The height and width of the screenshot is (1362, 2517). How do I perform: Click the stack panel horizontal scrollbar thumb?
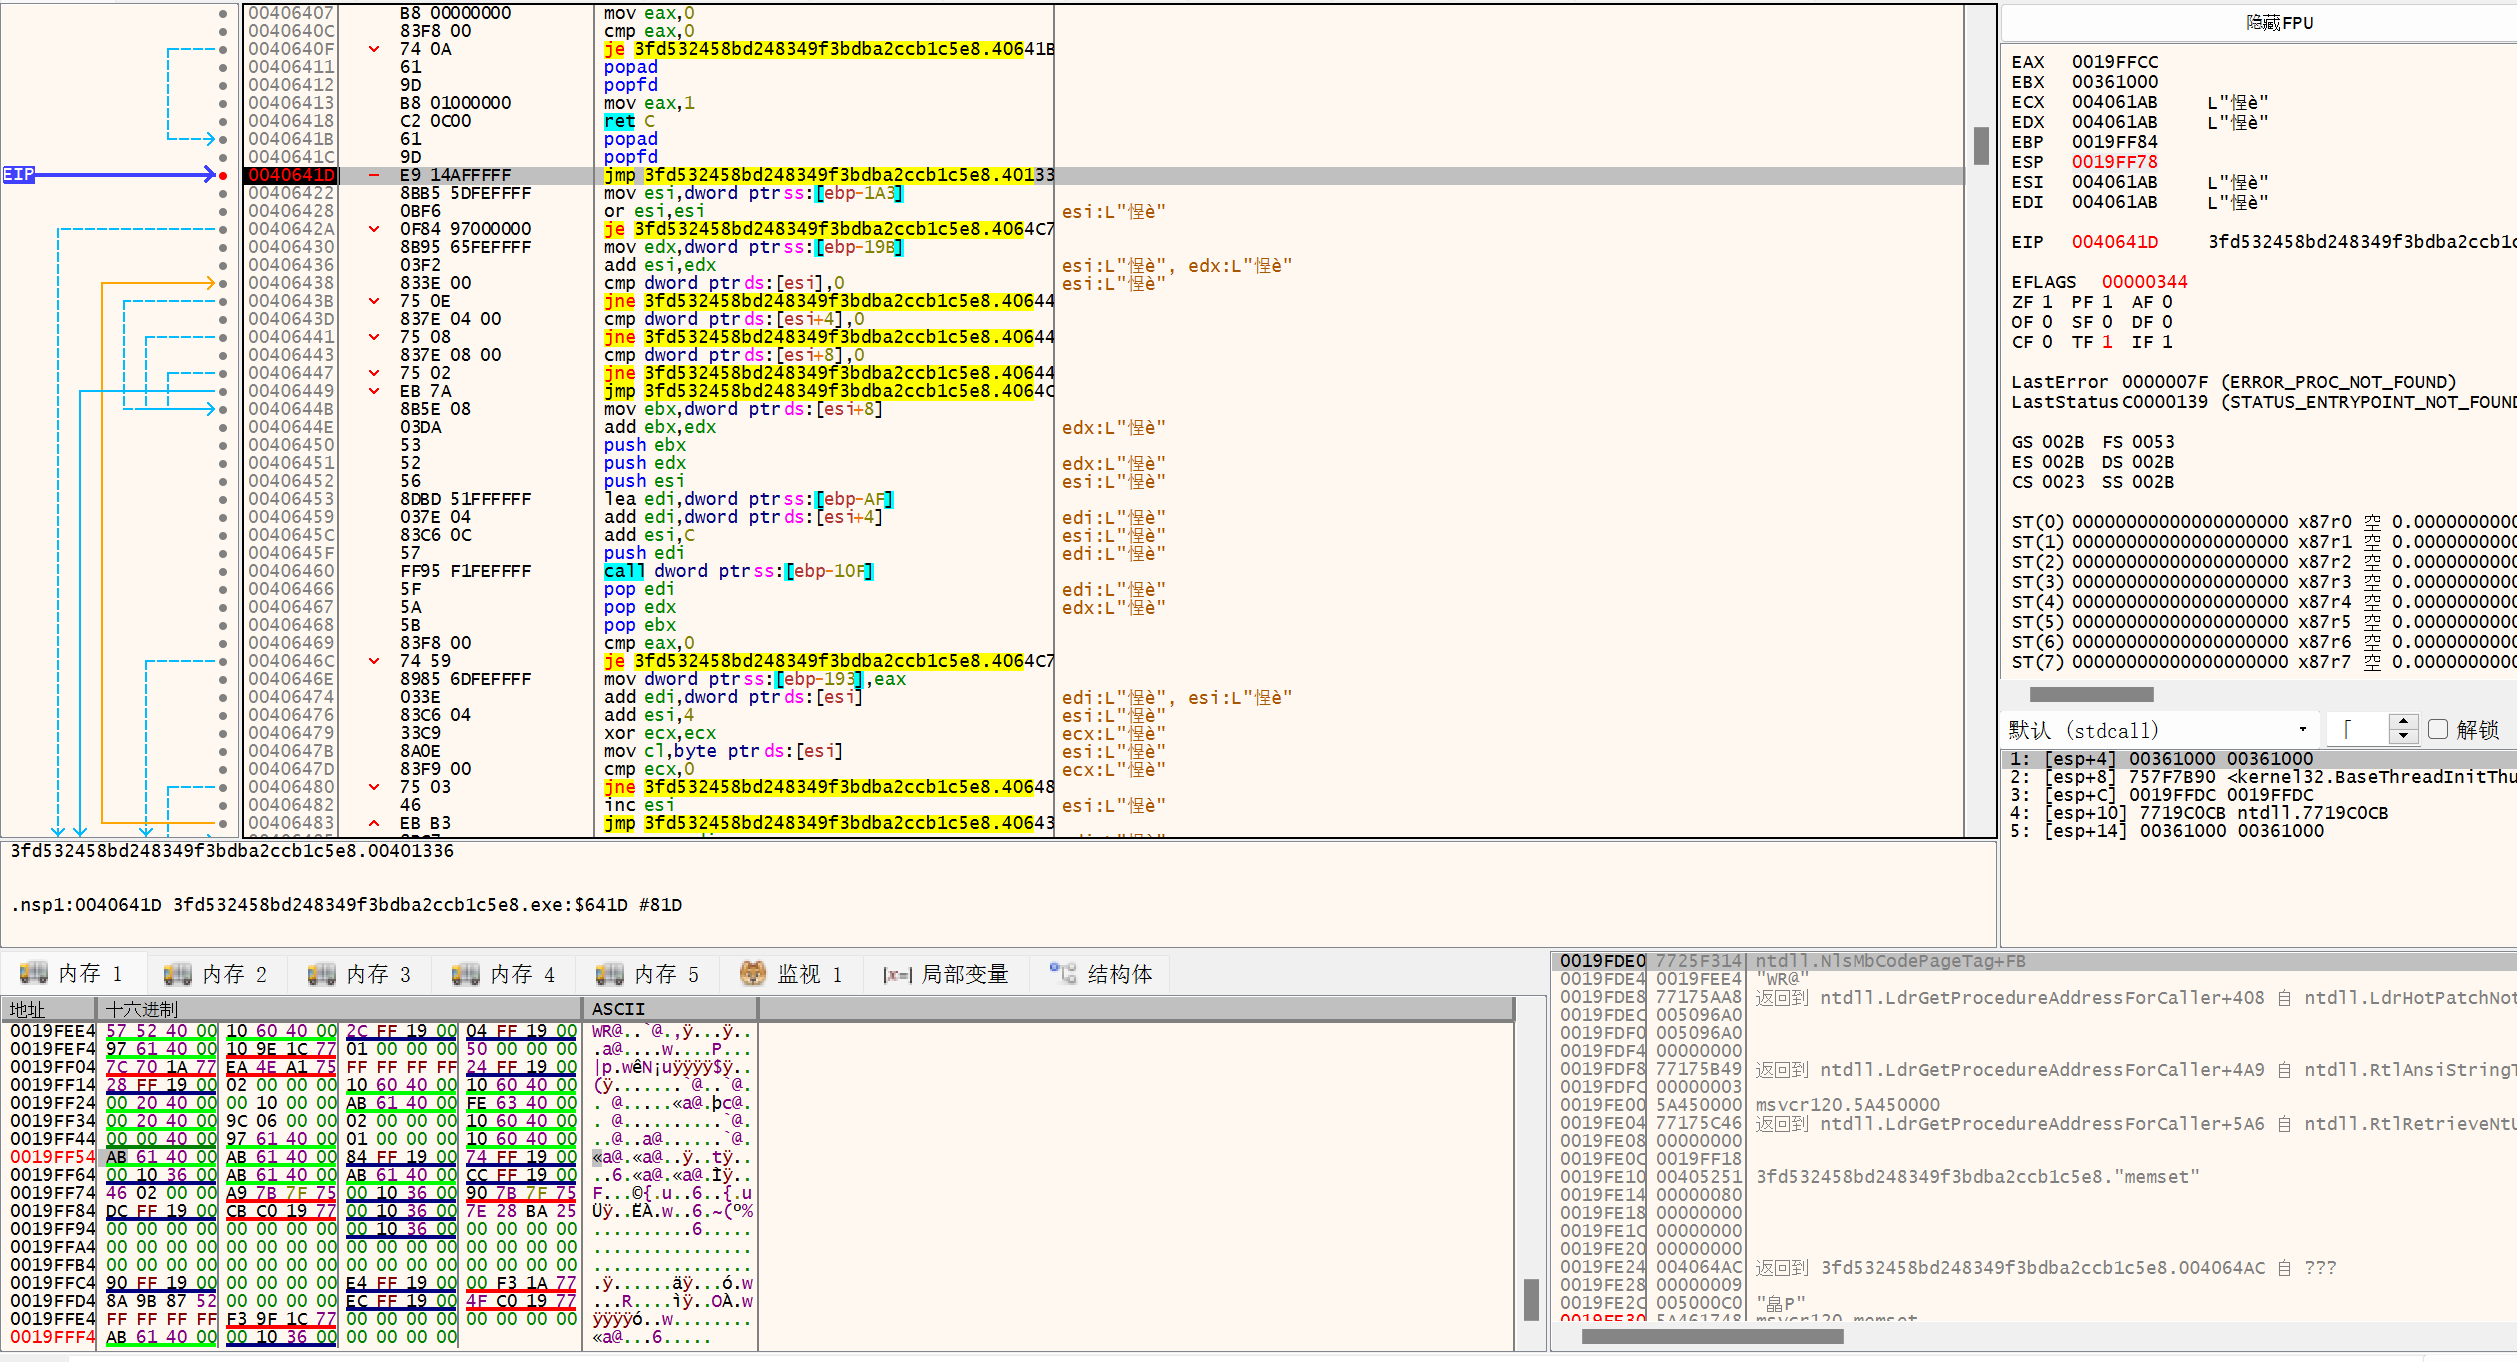[x=1712, y=1336]
